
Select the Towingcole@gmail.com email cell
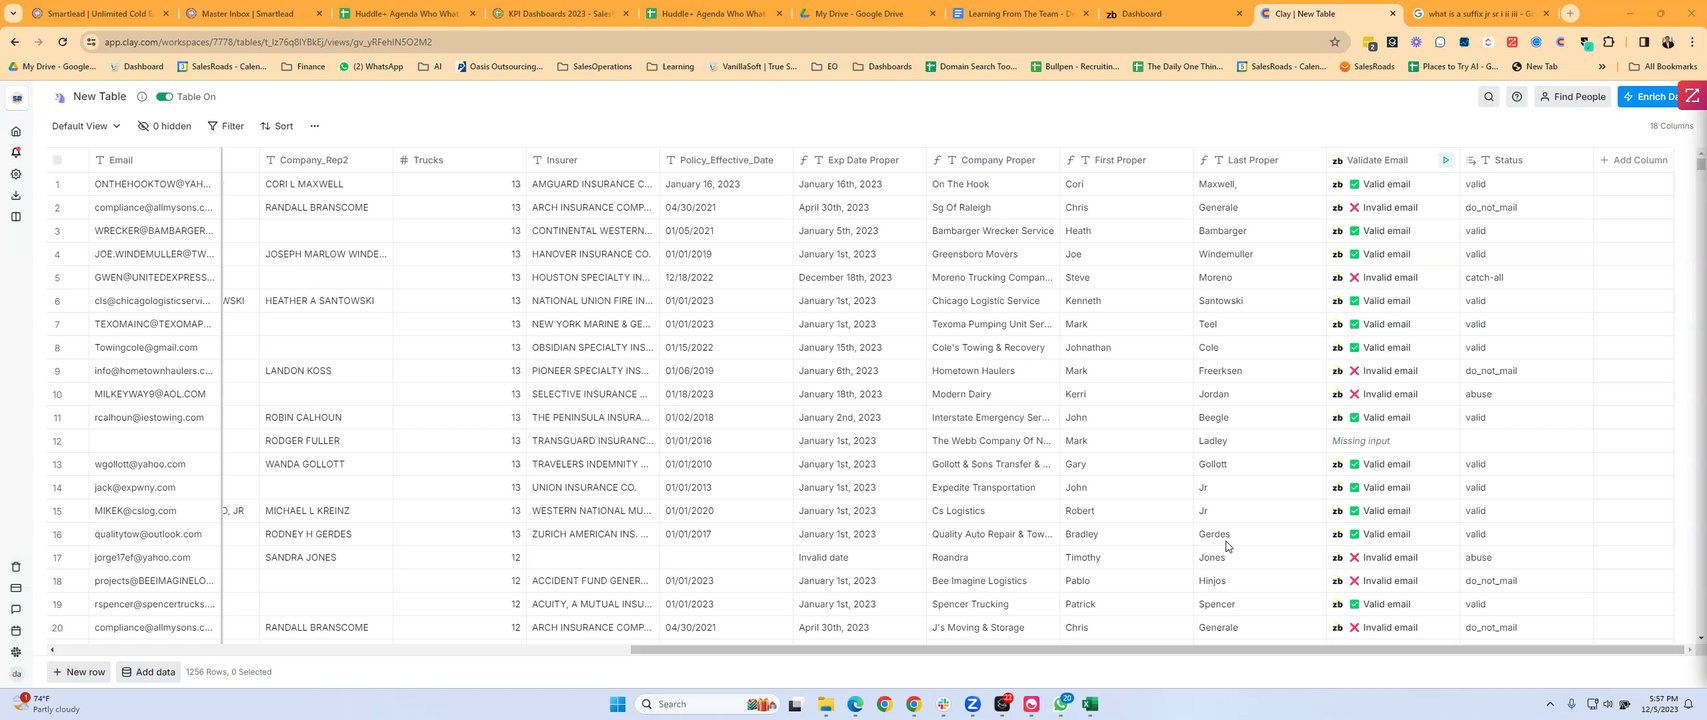[155, 348]
